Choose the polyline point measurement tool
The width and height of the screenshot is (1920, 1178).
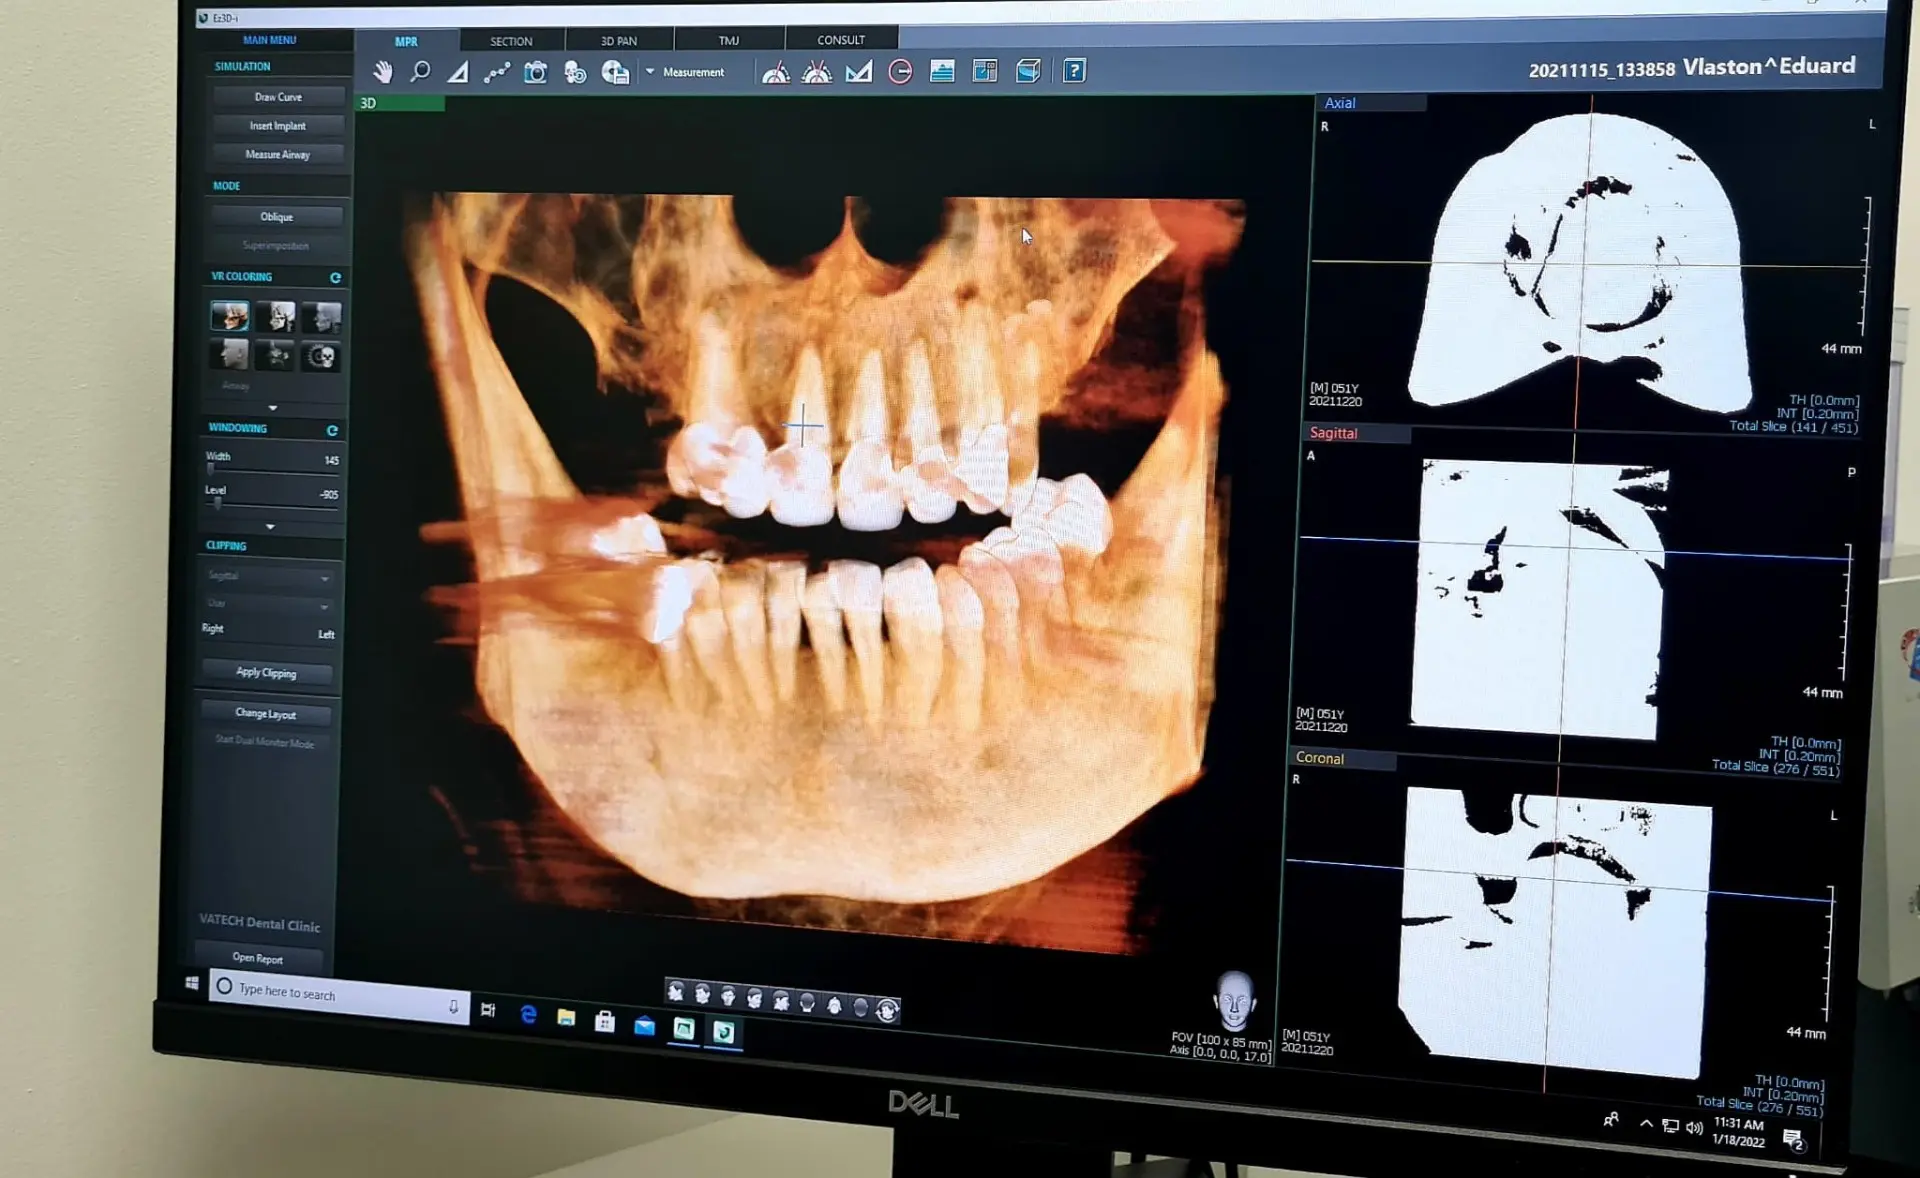click(497, 72)
